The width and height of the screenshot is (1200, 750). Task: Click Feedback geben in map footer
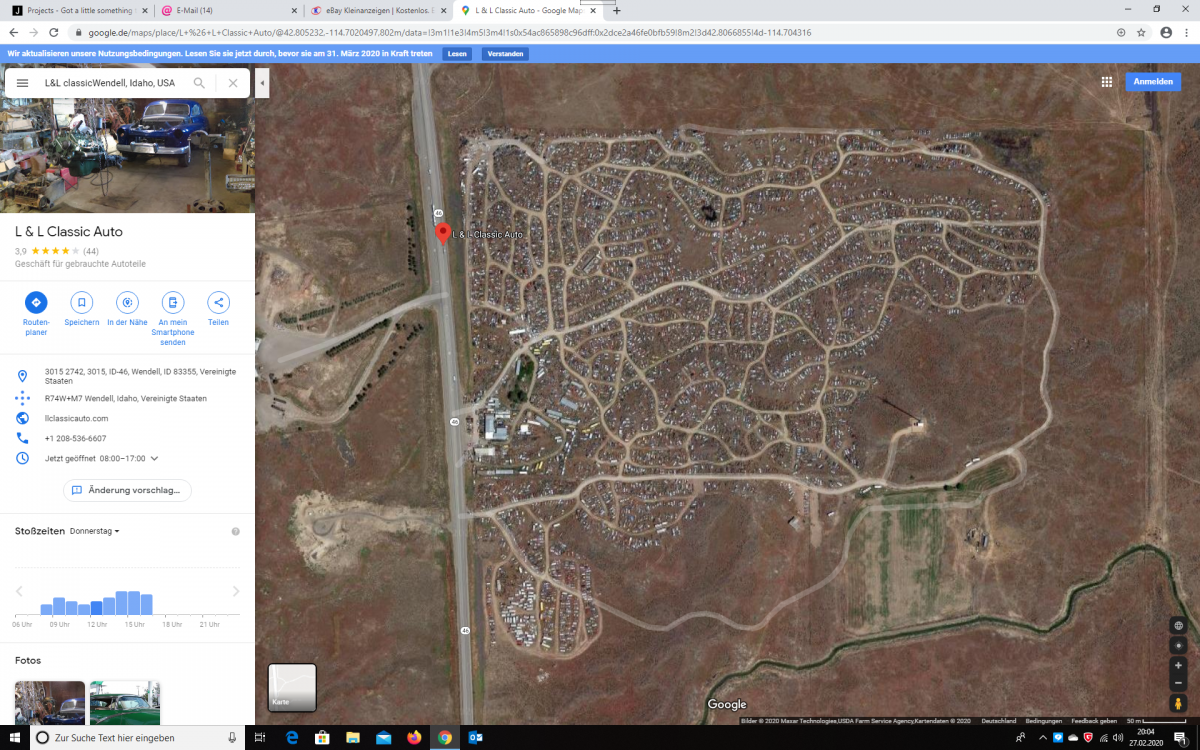point(1093,720)
